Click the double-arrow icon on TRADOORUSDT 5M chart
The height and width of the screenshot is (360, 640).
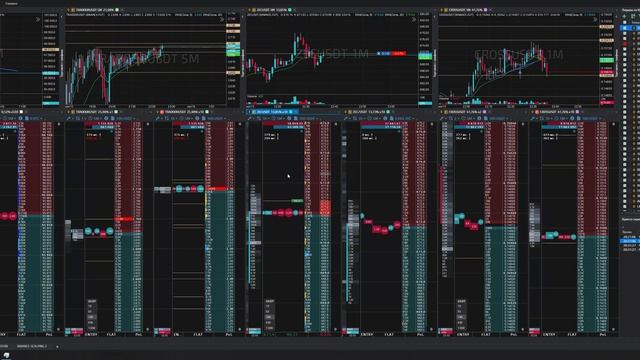pos(222,19)
